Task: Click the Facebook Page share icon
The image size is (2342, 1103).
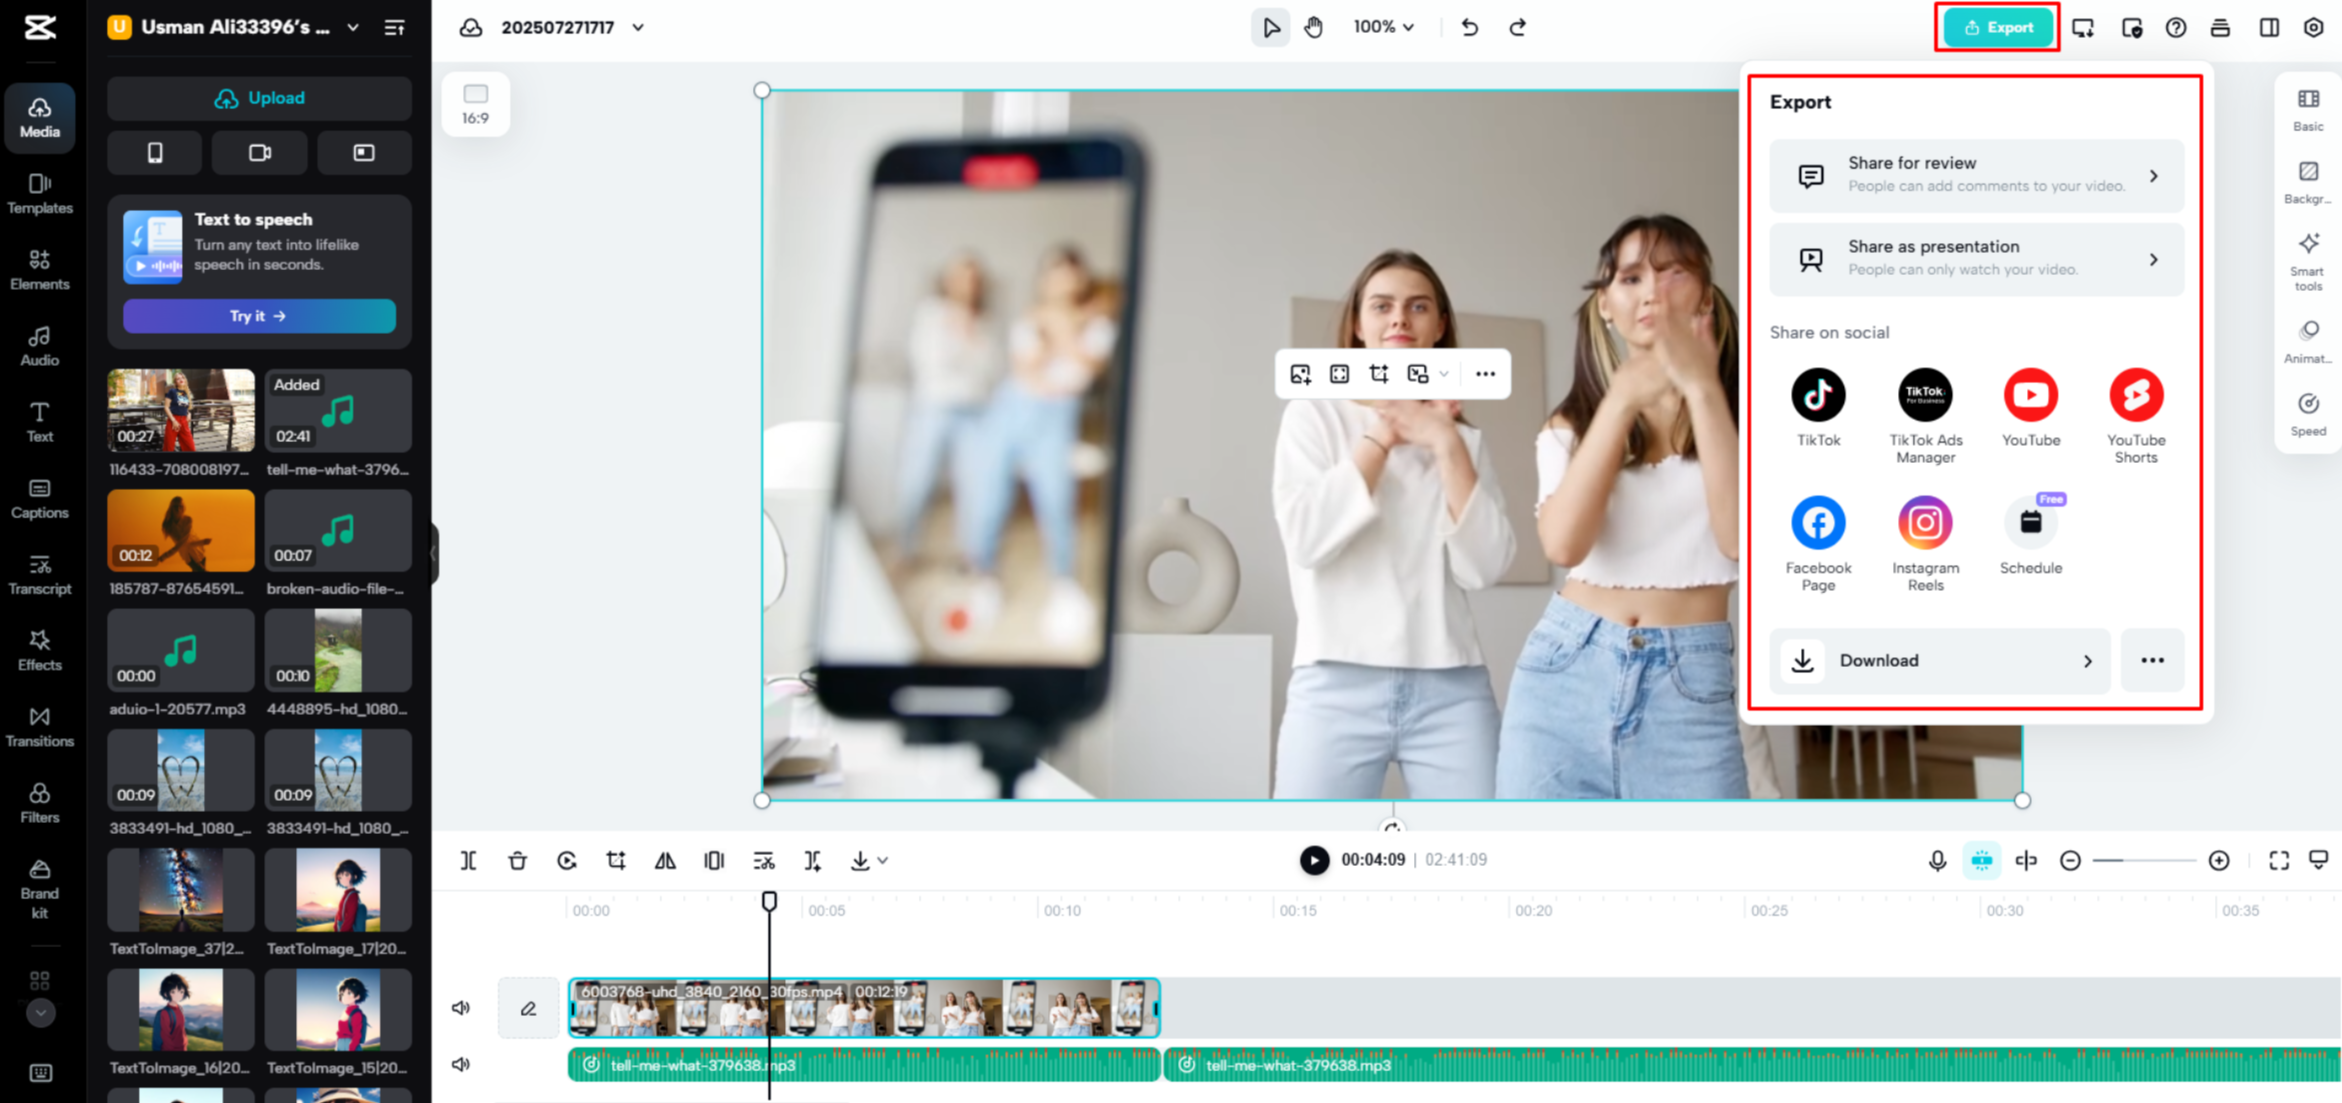Action: 1817,523
